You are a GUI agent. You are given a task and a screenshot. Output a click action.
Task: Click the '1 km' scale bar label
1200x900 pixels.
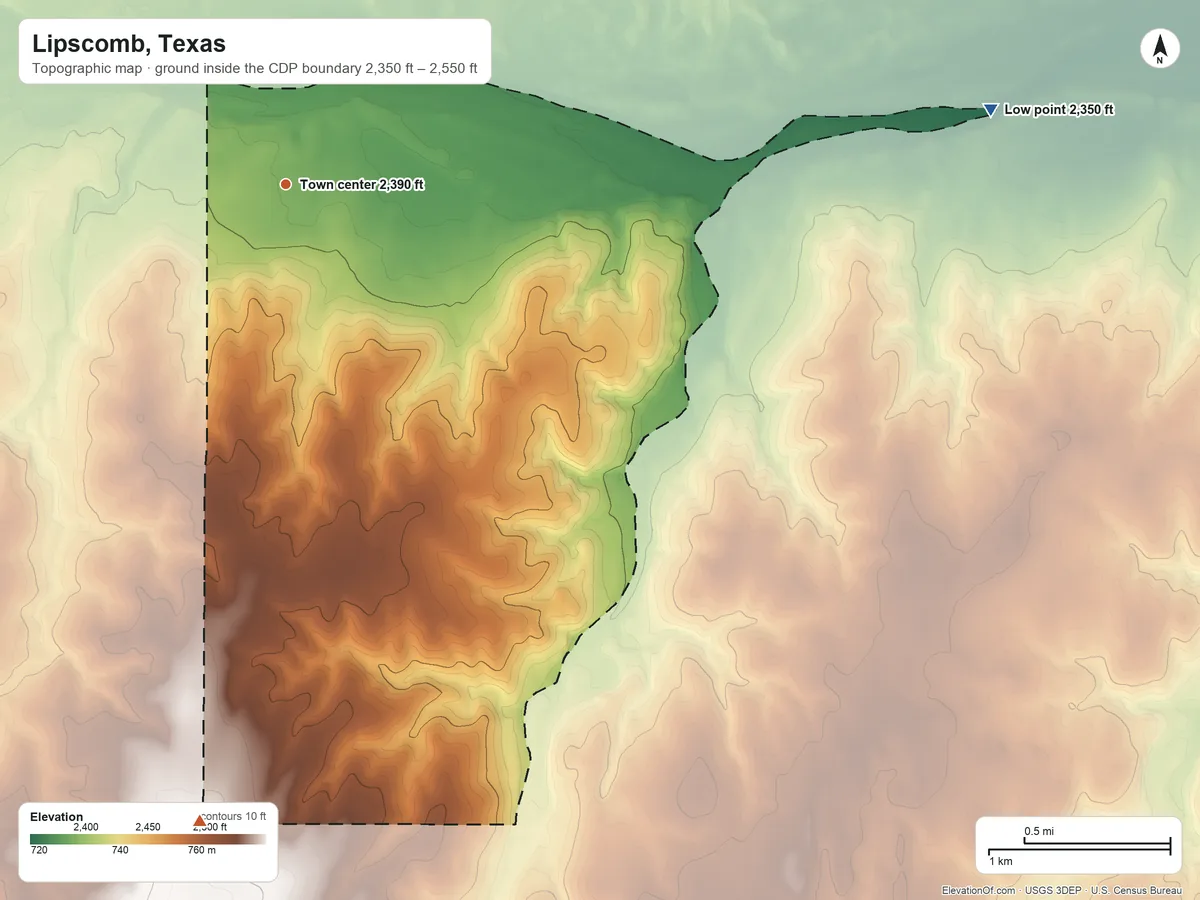point(1001,861)
